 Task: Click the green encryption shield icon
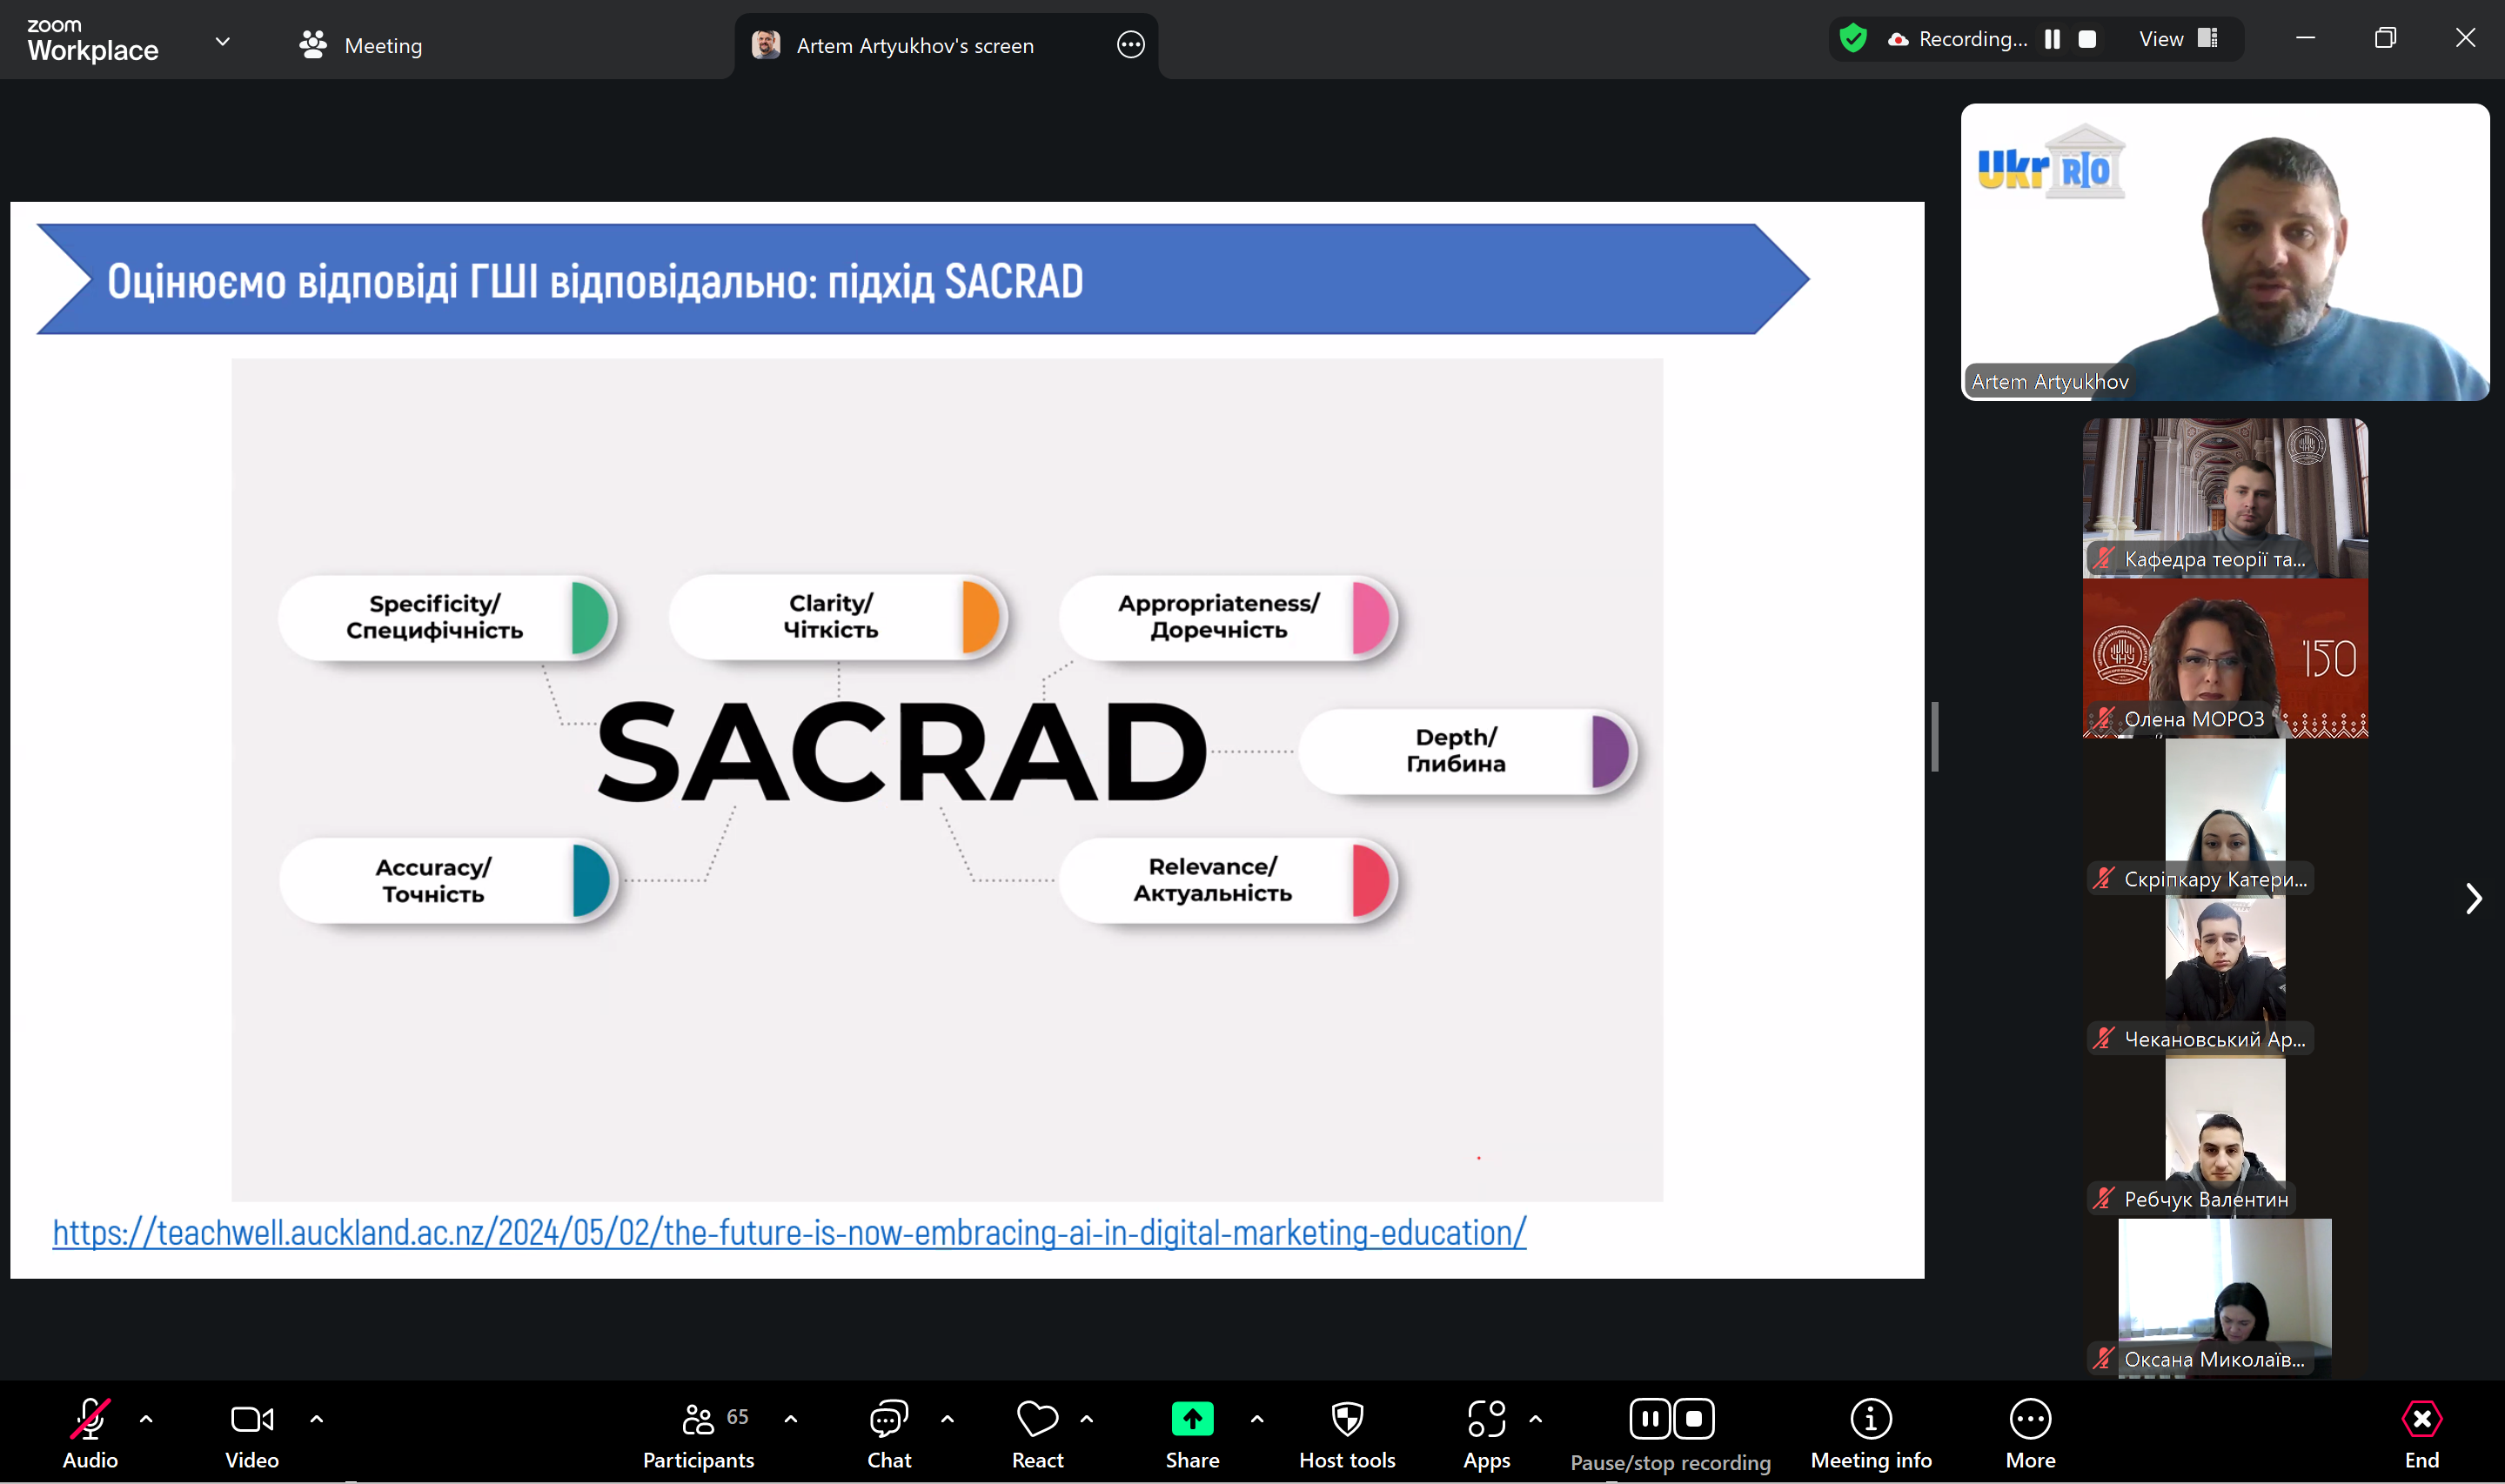click(x=1853, y=39)
